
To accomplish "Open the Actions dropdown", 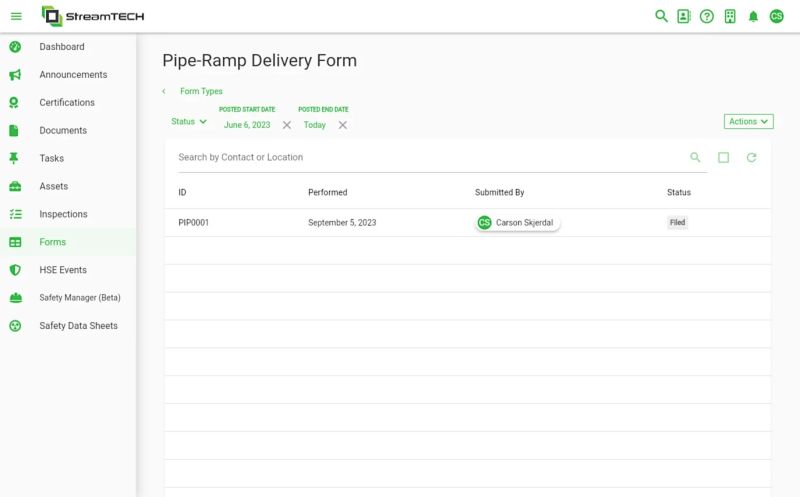I will [x=749, y=121].
